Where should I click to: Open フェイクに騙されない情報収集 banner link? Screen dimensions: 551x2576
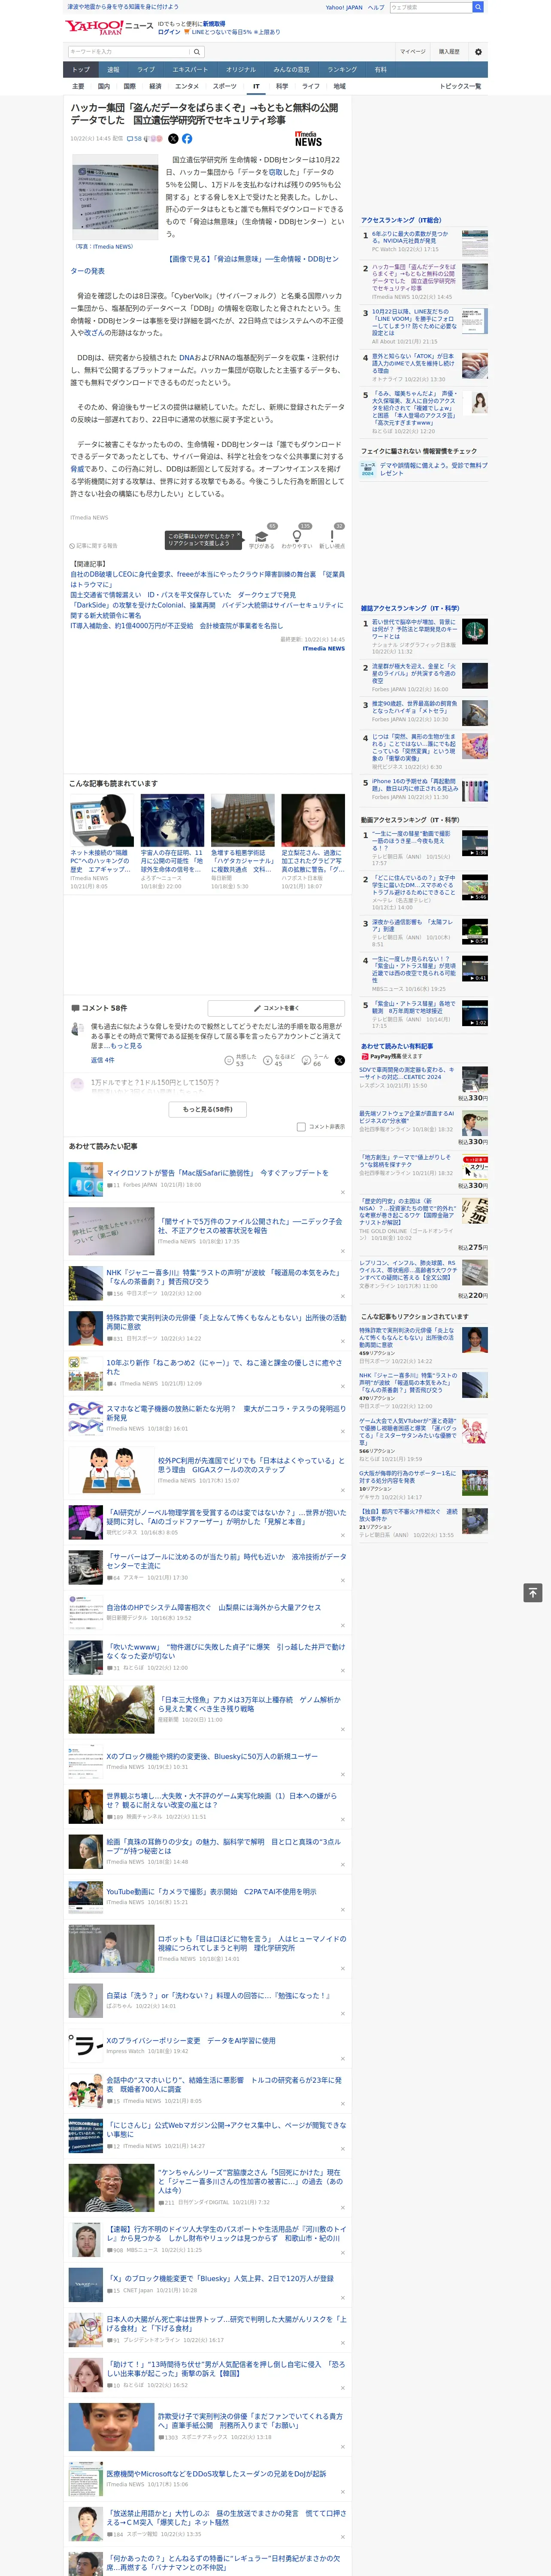tap(424, 468)
